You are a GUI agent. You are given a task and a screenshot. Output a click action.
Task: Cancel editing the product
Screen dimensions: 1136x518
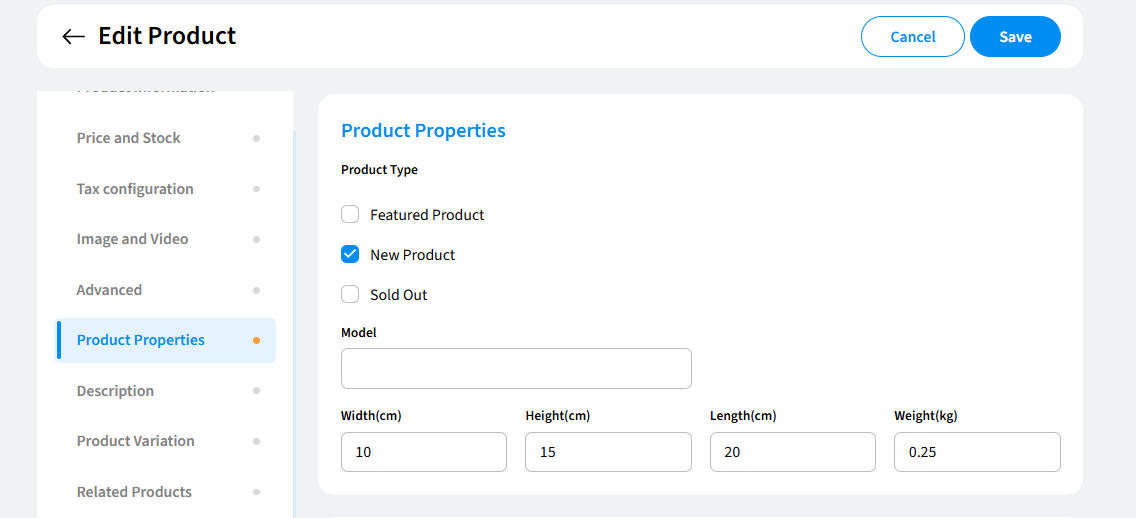[912, 37]
